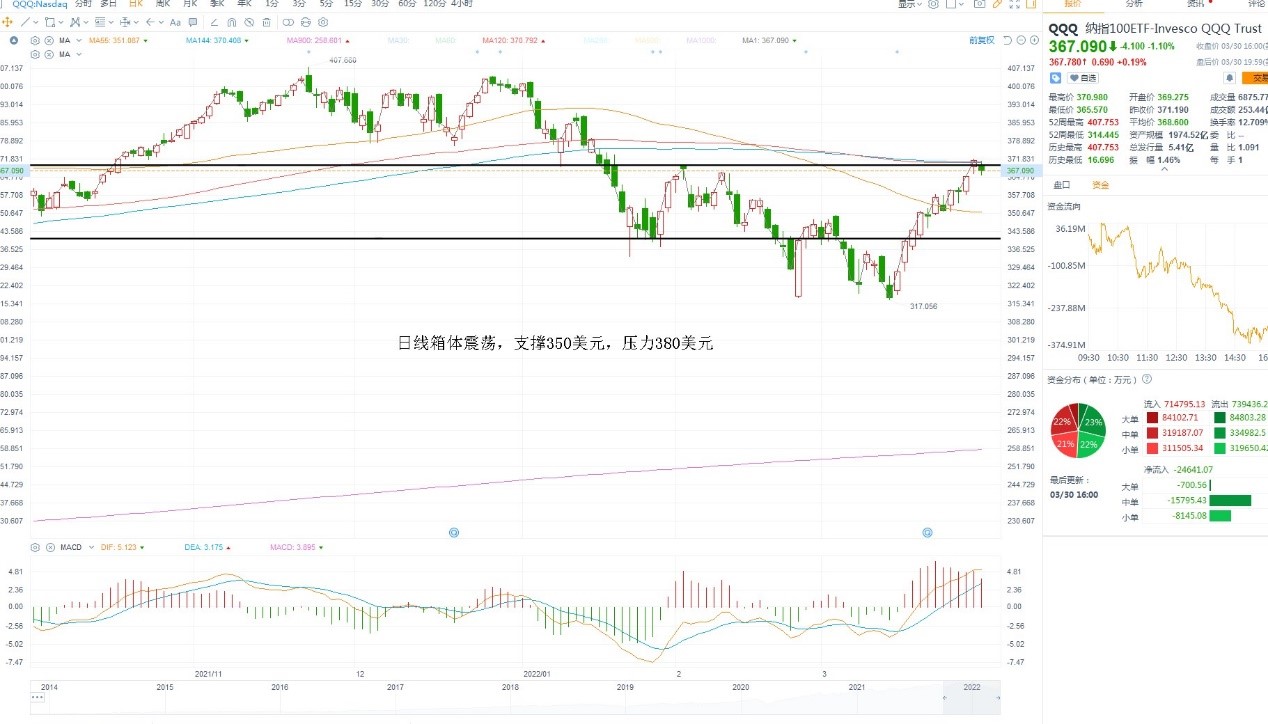
Task: Switch to 周K weekly chart
Action: tap(162, 4)
